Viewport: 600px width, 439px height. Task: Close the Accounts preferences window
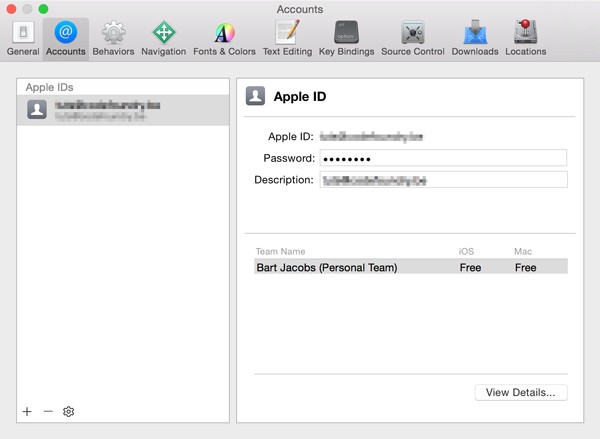click(11, 9)
